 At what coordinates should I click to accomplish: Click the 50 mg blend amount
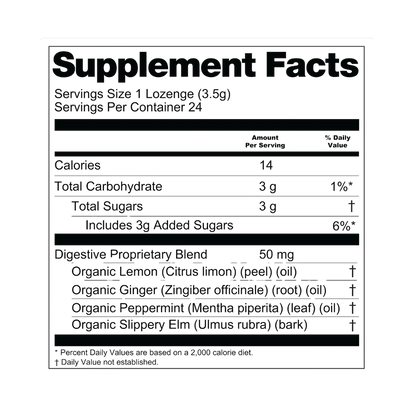coord(276,255)
